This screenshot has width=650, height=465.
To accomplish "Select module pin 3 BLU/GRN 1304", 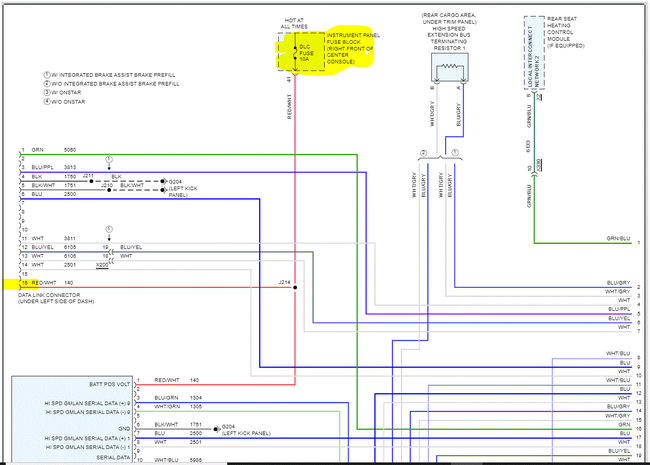I will (x=170, y=398).
